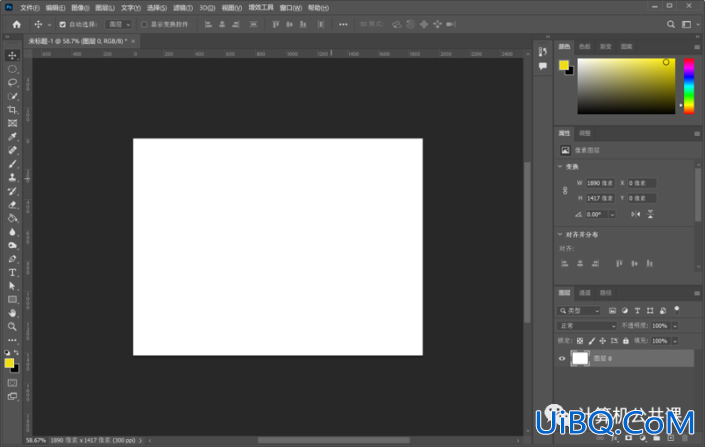Image resolution: width=705 pixels, height=447 pixels.
Task: Select the Frame tool
Action: point(12,123)
